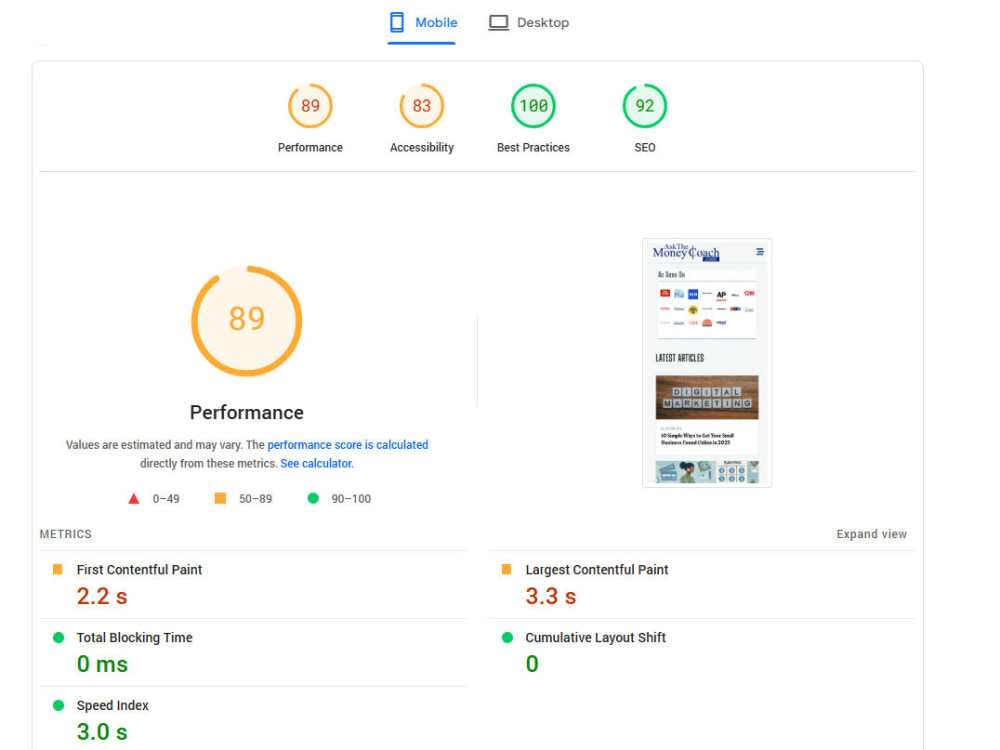Click the mobile page screenshot thumbnail

[707, 363]
